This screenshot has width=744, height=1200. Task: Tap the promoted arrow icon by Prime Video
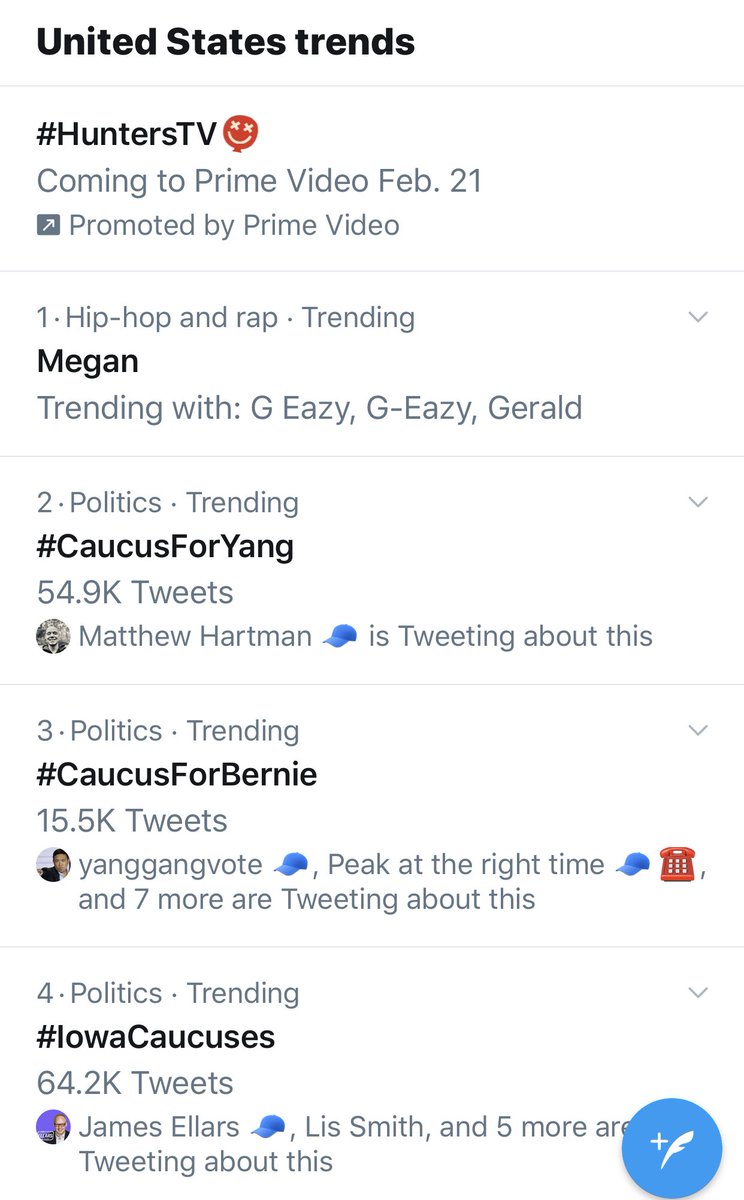(x=48, y=226)
